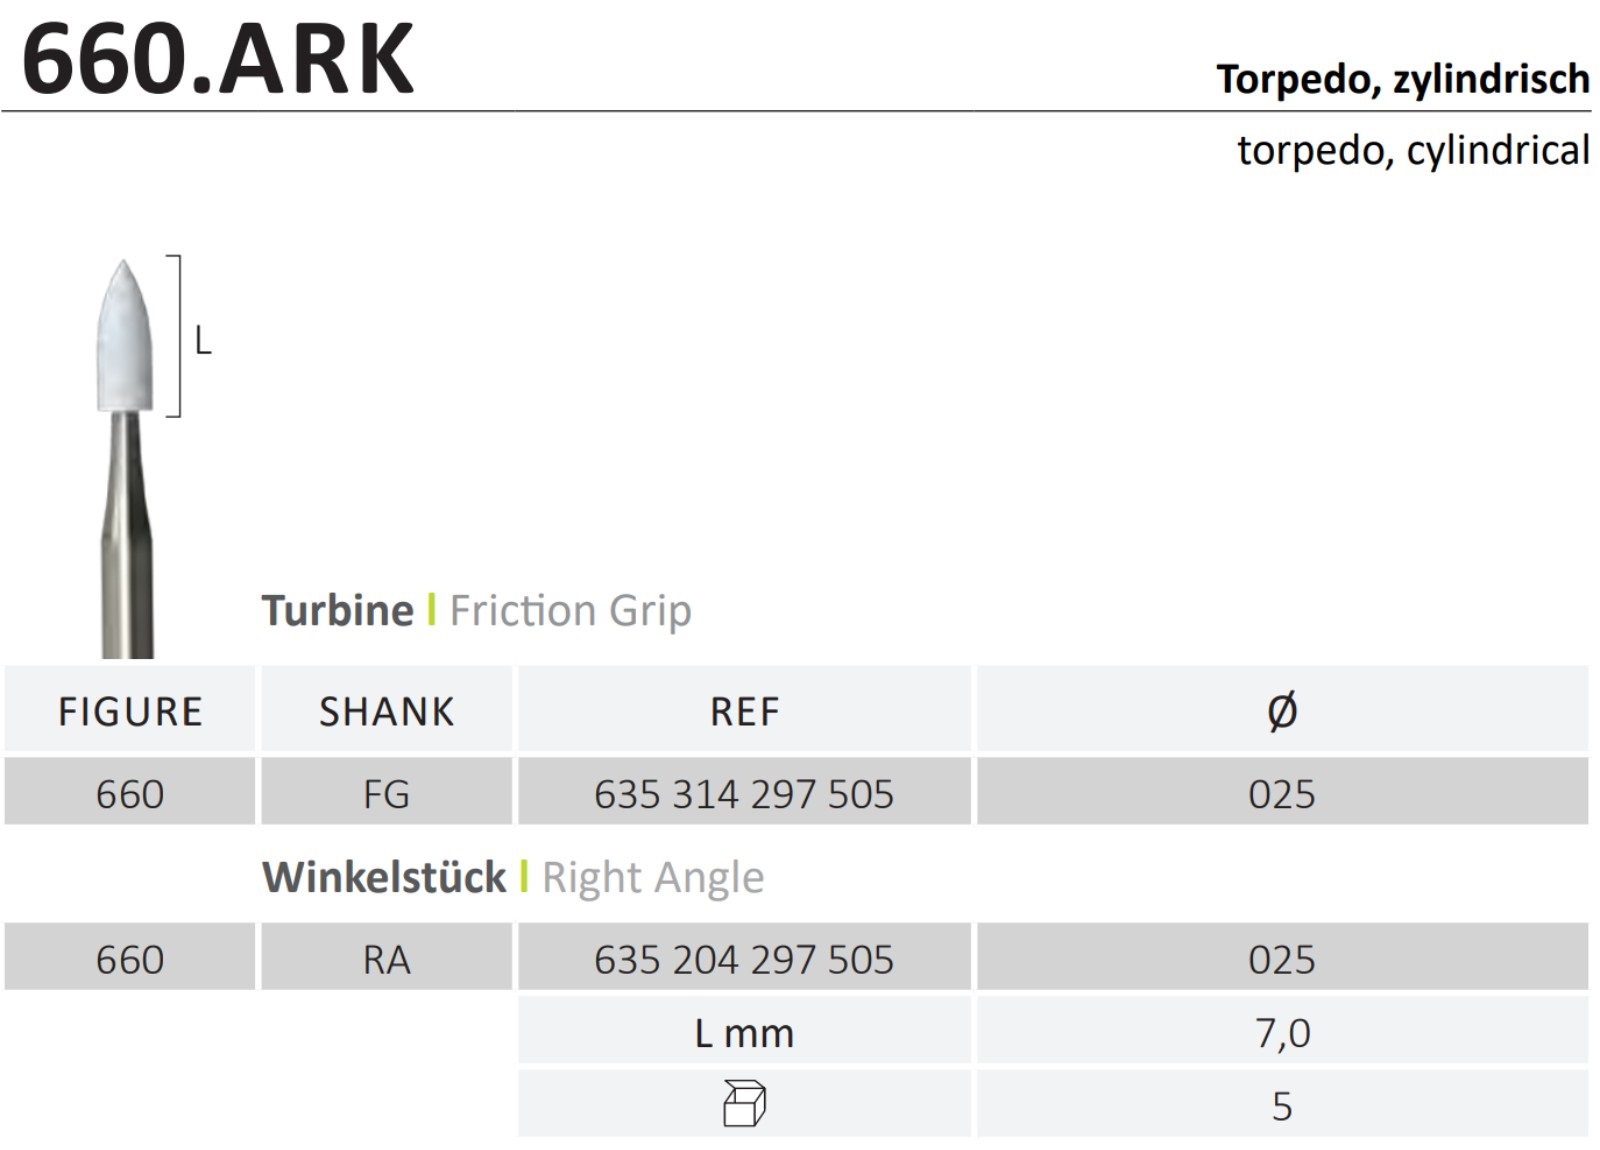Click the torpedo, cylindrical subtitle

coord(1412,150)
